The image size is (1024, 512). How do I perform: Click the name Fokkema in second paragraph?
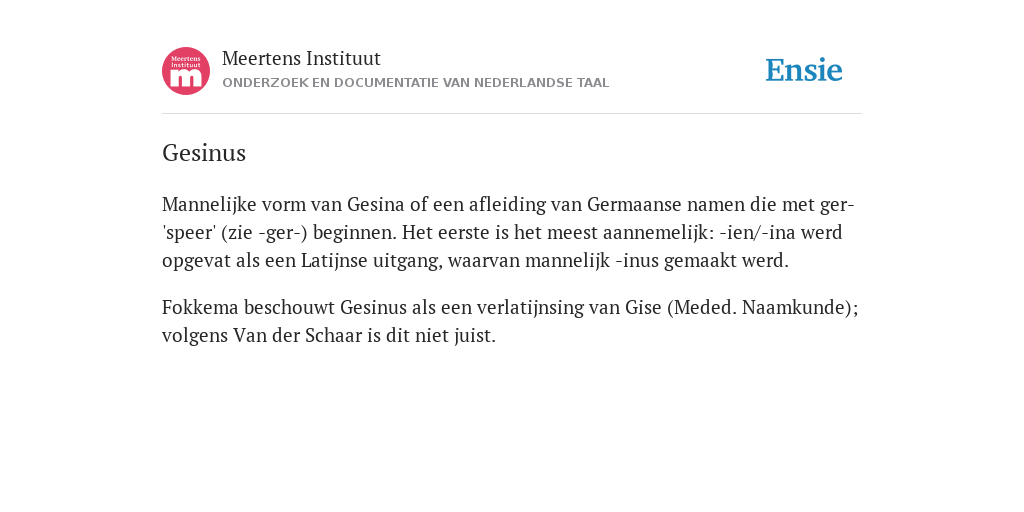[200, 307]
